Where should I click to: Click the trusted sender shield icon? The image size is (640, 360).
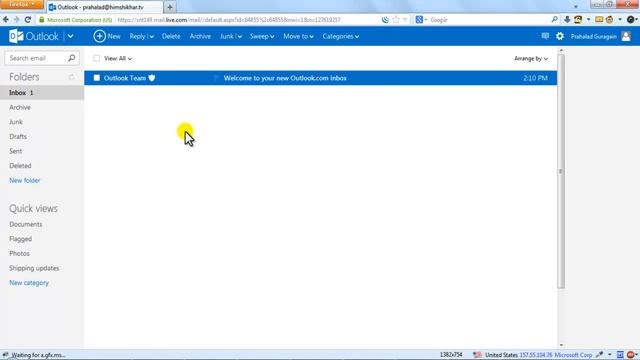152,78
